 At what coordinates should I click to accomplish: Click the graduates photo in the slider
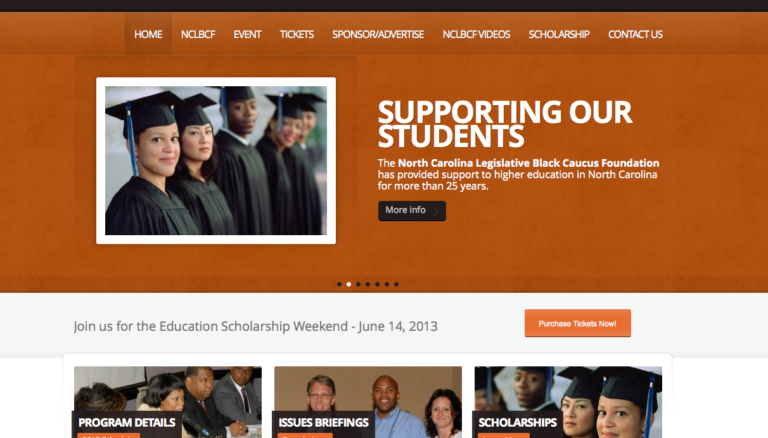coord(216,160)
